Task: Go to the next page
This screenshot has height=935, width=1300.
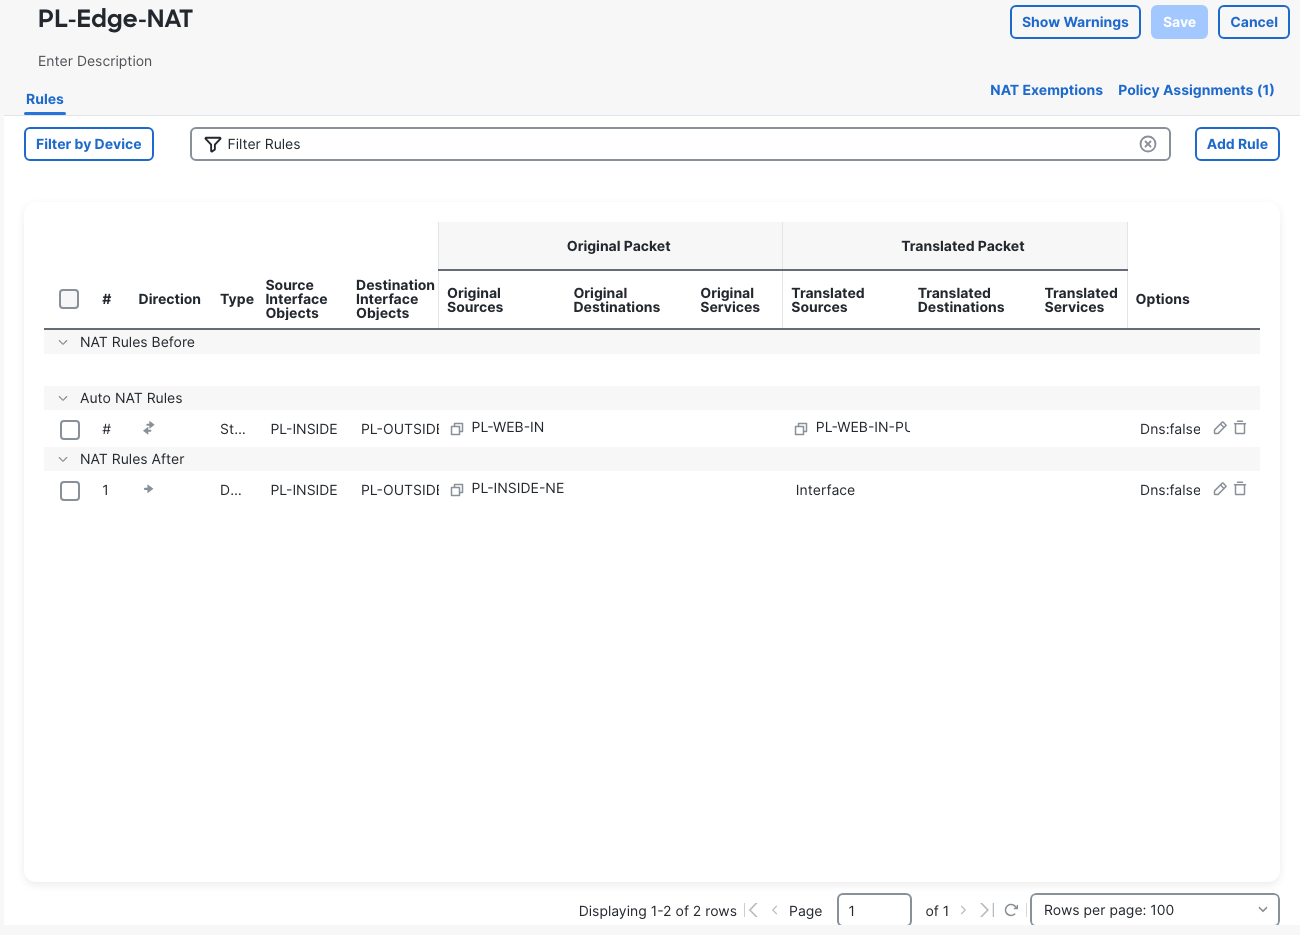Action: tap(963, 910)
